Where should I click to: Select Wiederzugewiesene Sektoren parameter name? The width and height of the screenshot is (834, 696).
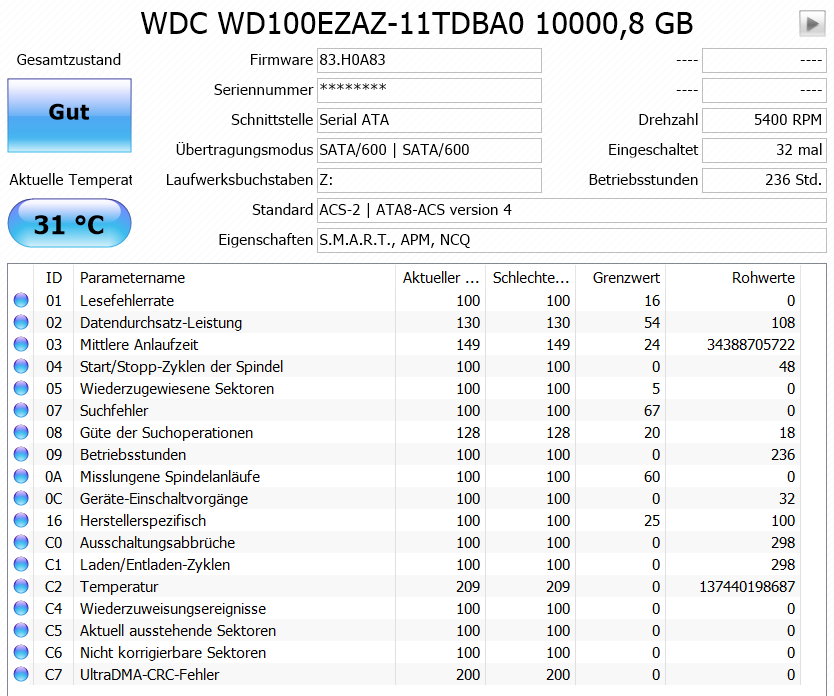[177, 389]
